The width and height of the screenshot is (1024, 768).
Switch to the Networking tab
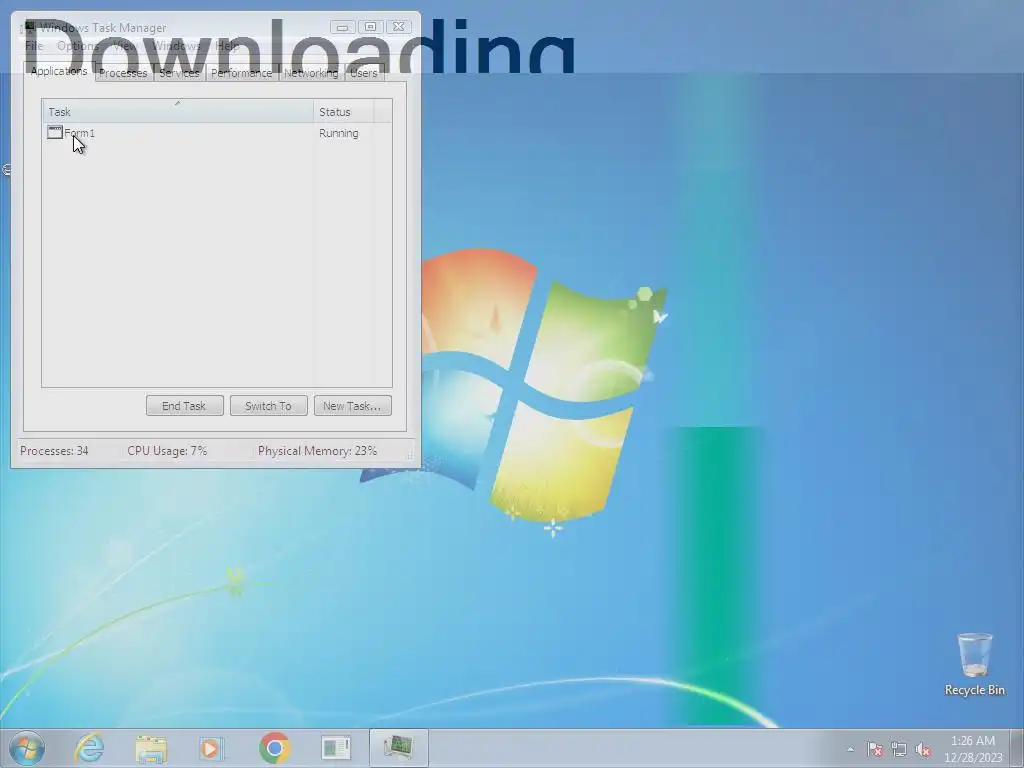(x=311, y=73)
